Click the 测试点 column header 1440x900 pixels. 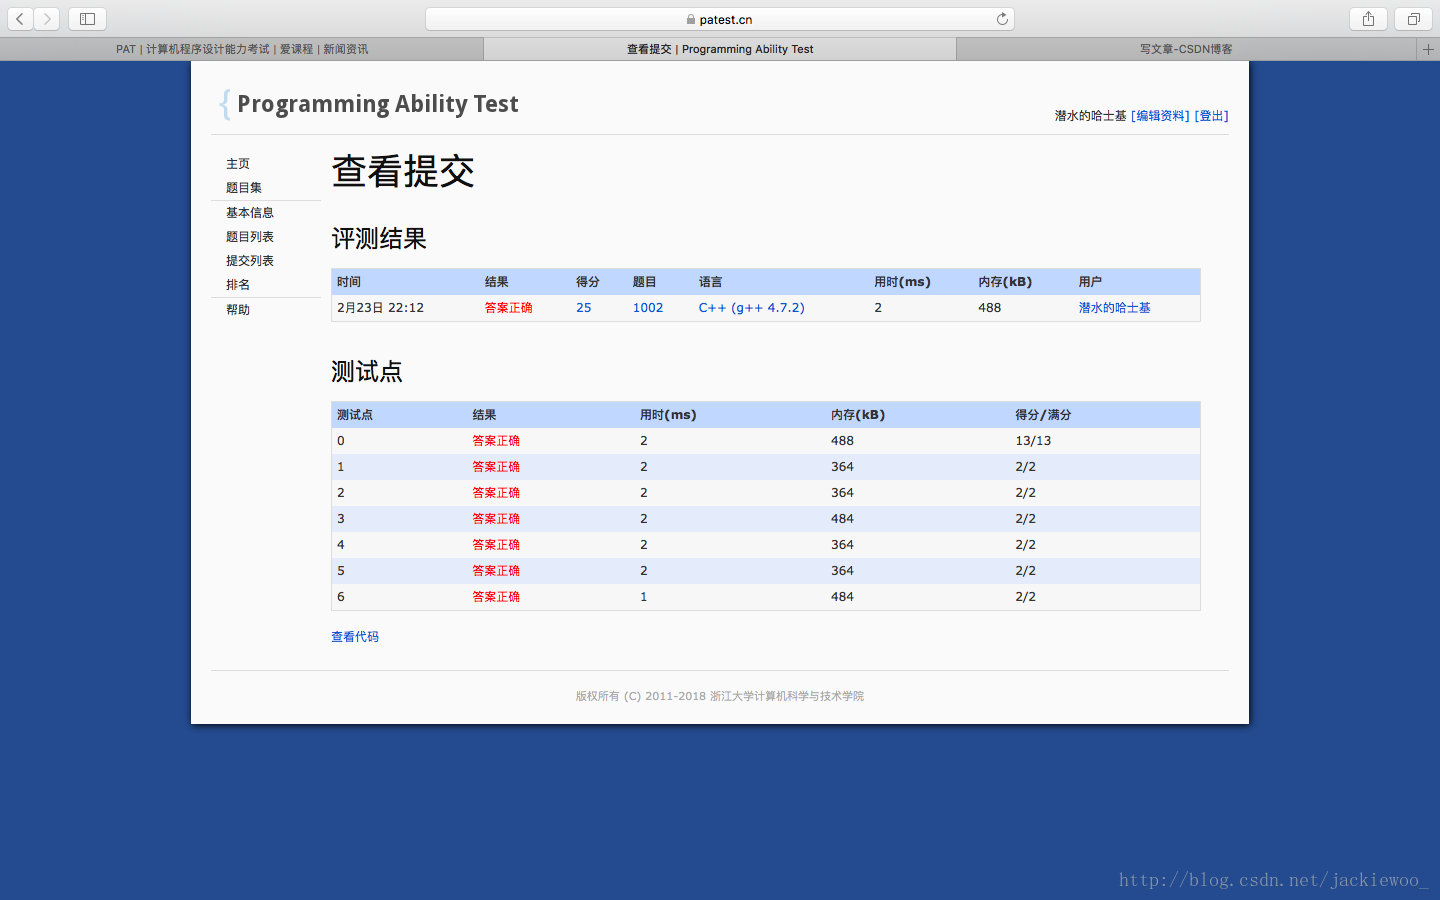click(x=355, y=415)
